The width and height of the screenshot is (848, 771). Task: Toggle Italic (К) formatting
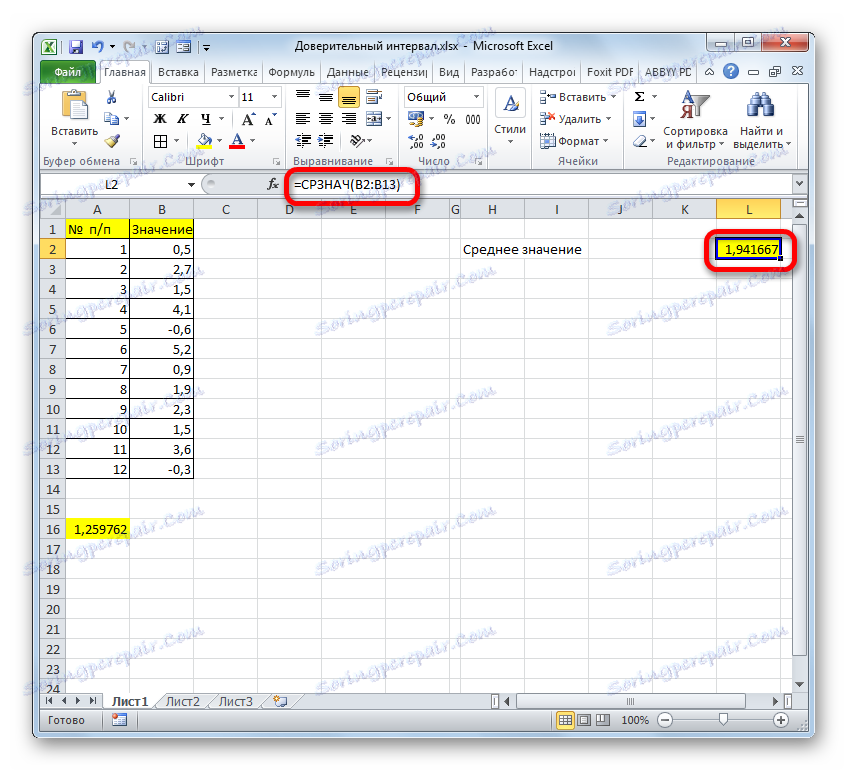coord(183,119)
